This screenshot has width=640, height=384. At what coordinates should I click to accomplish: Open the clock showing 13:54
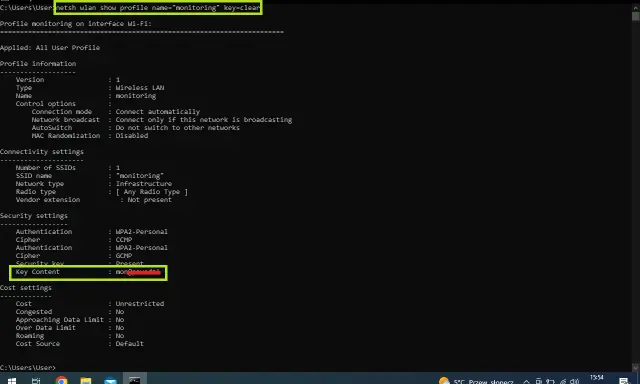coord(596,377)
